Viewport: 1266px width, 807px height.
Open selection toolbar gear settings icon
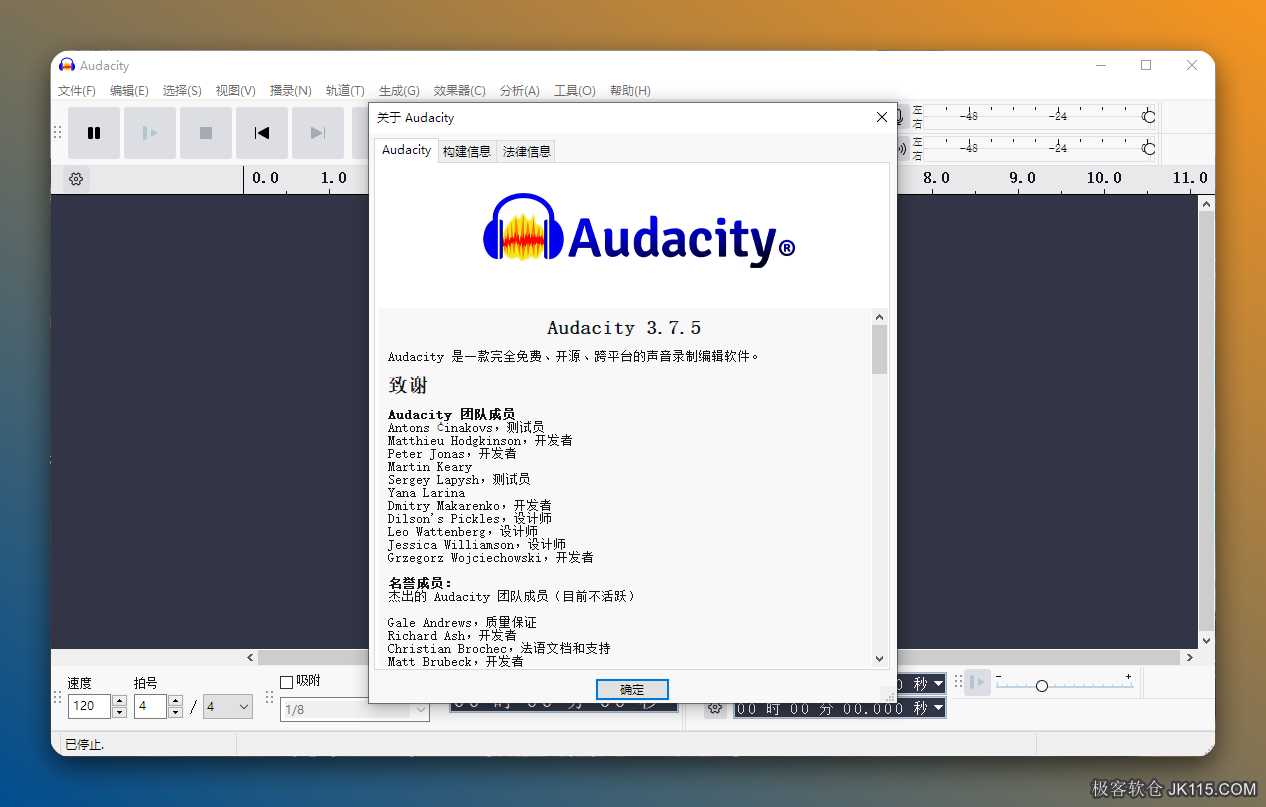[x=715, y=708]
